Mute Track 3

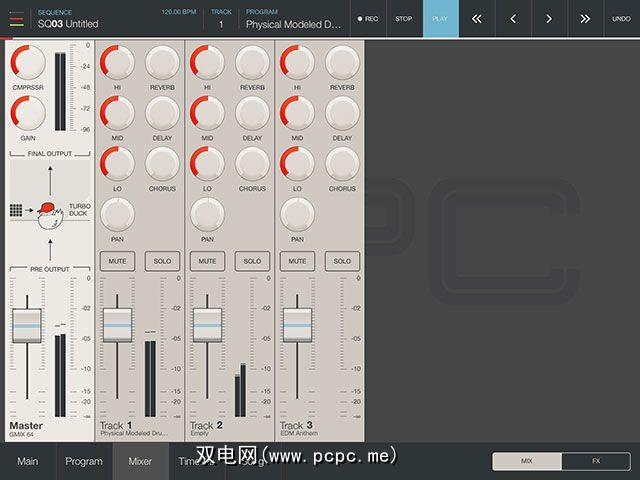coord(297,261)
